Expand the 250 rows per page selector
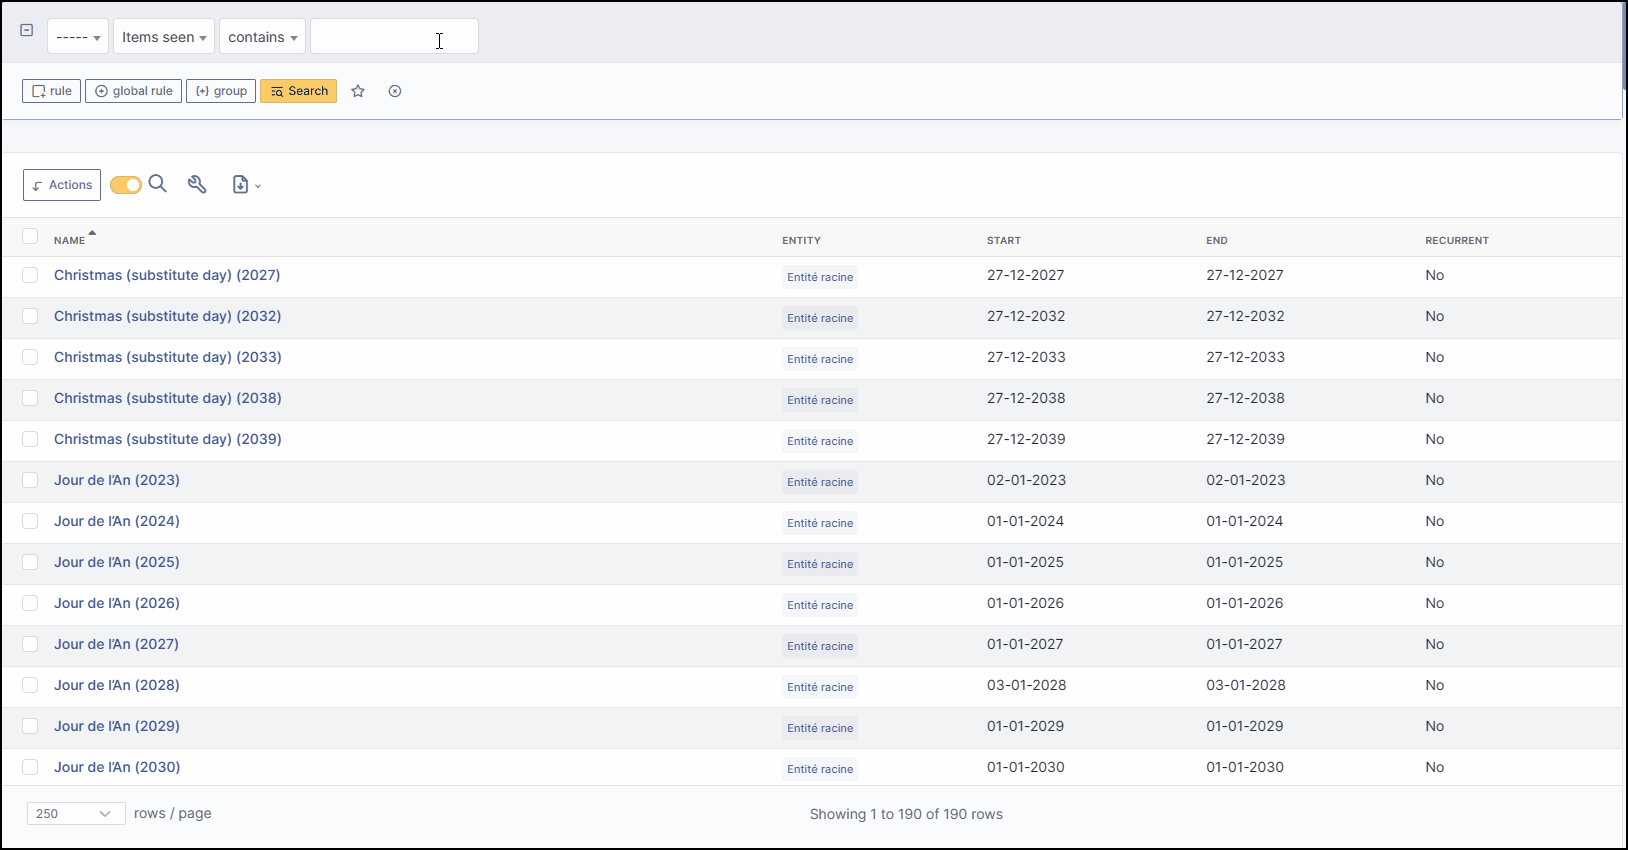This screenshot has height=850, width=1628. [76, 814]
